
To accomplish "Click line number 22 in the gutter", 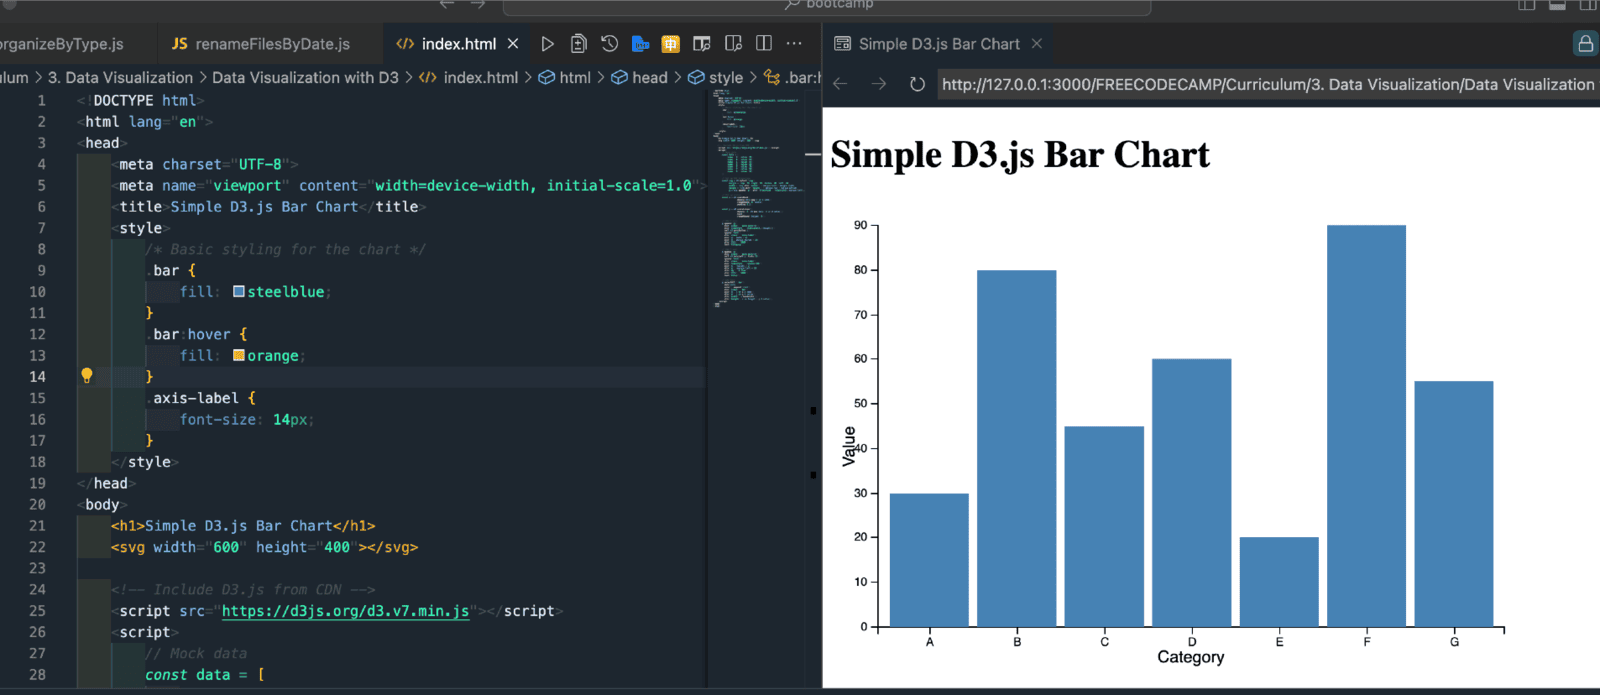I will click(x=37, y=547).
